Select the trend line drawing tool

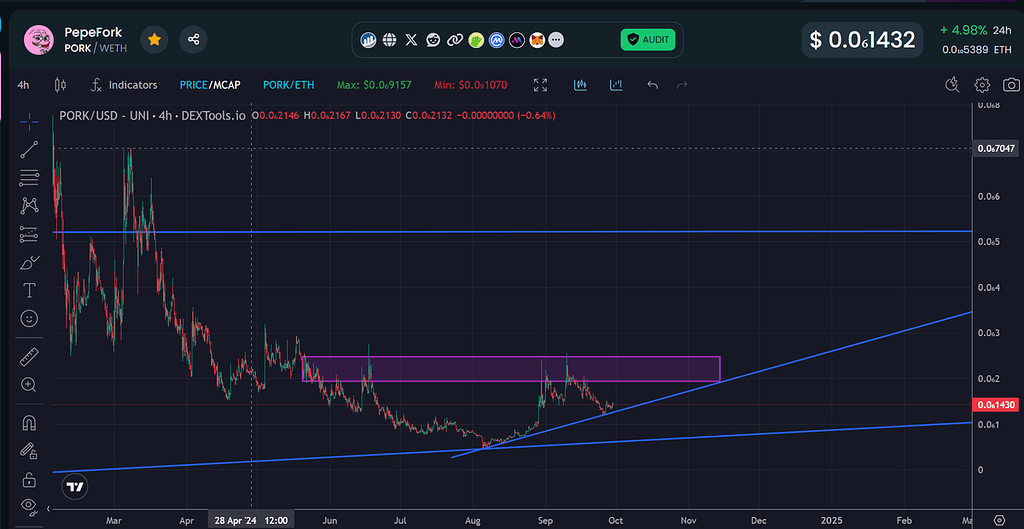(x=30, y=150)
